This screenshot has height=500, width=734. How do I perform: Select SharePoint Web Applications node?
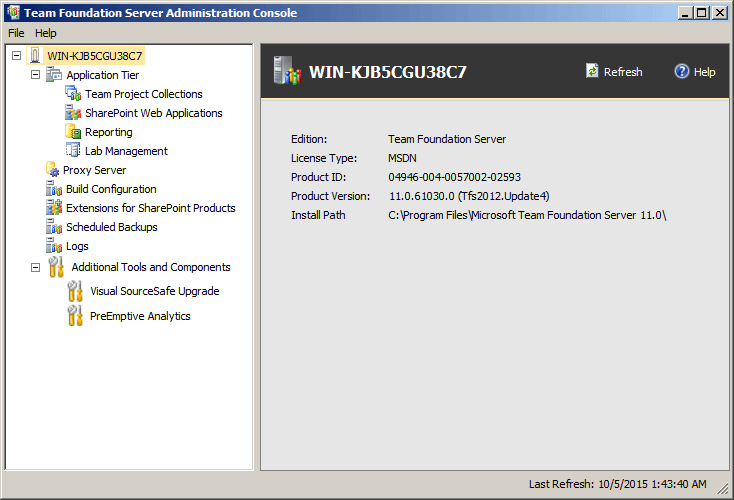point(154,113)
